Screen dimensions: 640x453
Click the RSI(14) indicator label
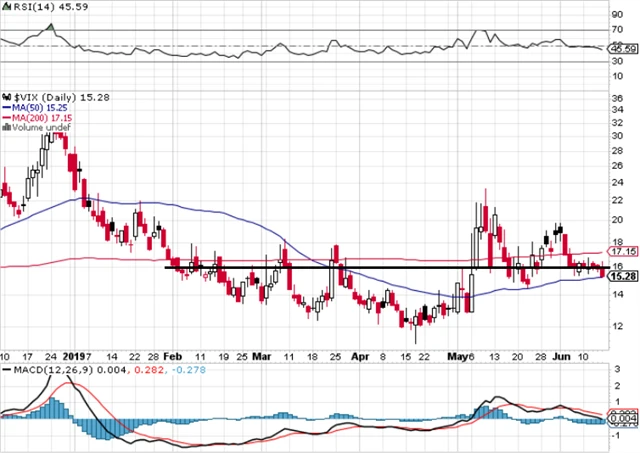coord(30,8)
